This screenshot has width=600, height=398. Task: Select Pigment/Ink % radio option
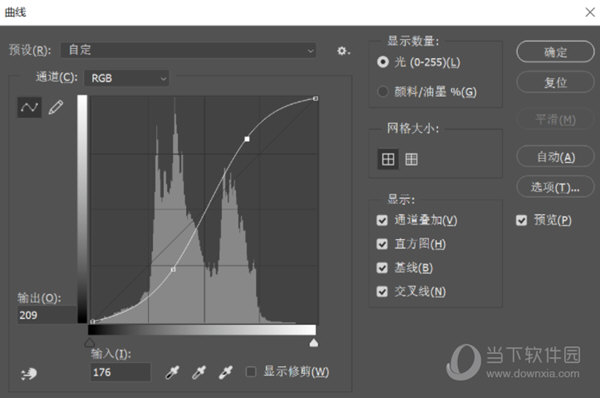pyautogui.click(x=383, y=91)
